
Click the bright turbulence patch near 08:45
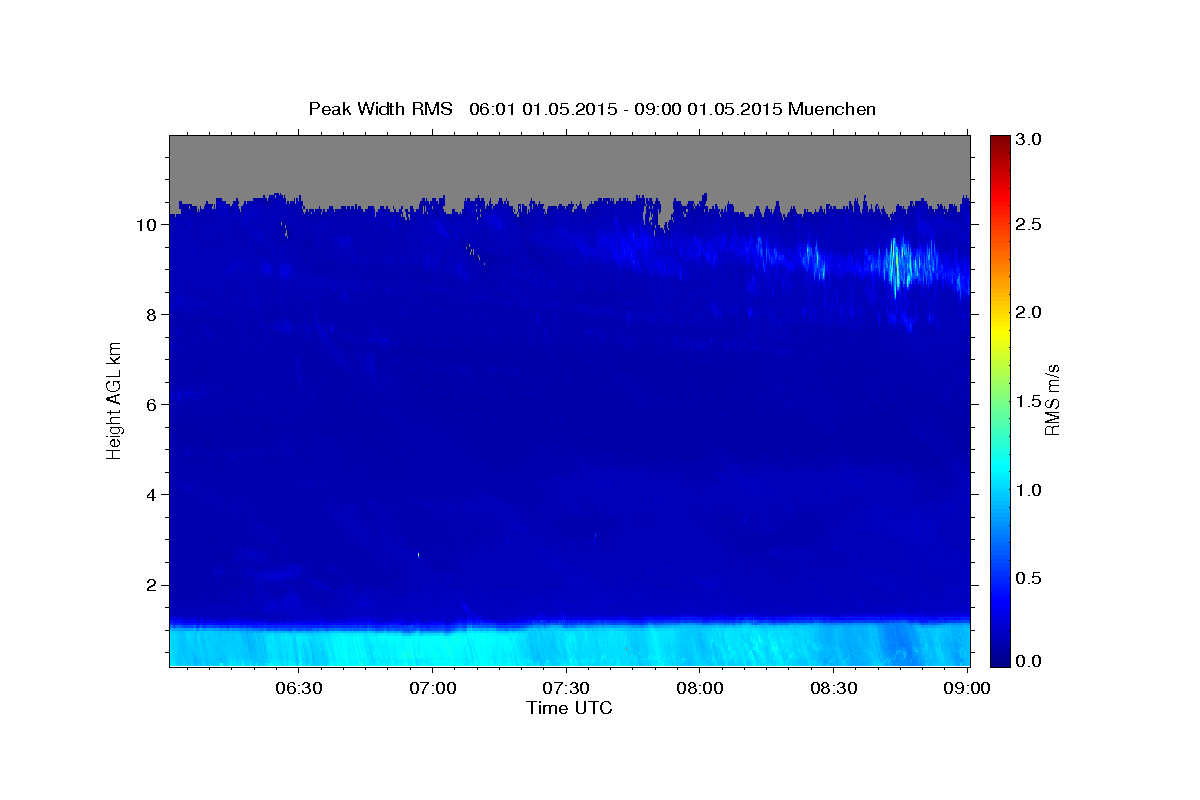(899, 263)
